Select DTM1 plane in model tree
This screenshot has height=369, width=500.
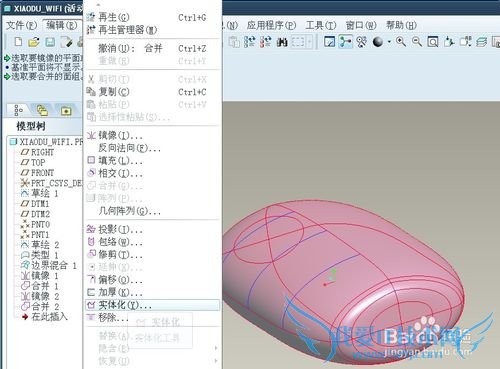(x=35, y=204)
